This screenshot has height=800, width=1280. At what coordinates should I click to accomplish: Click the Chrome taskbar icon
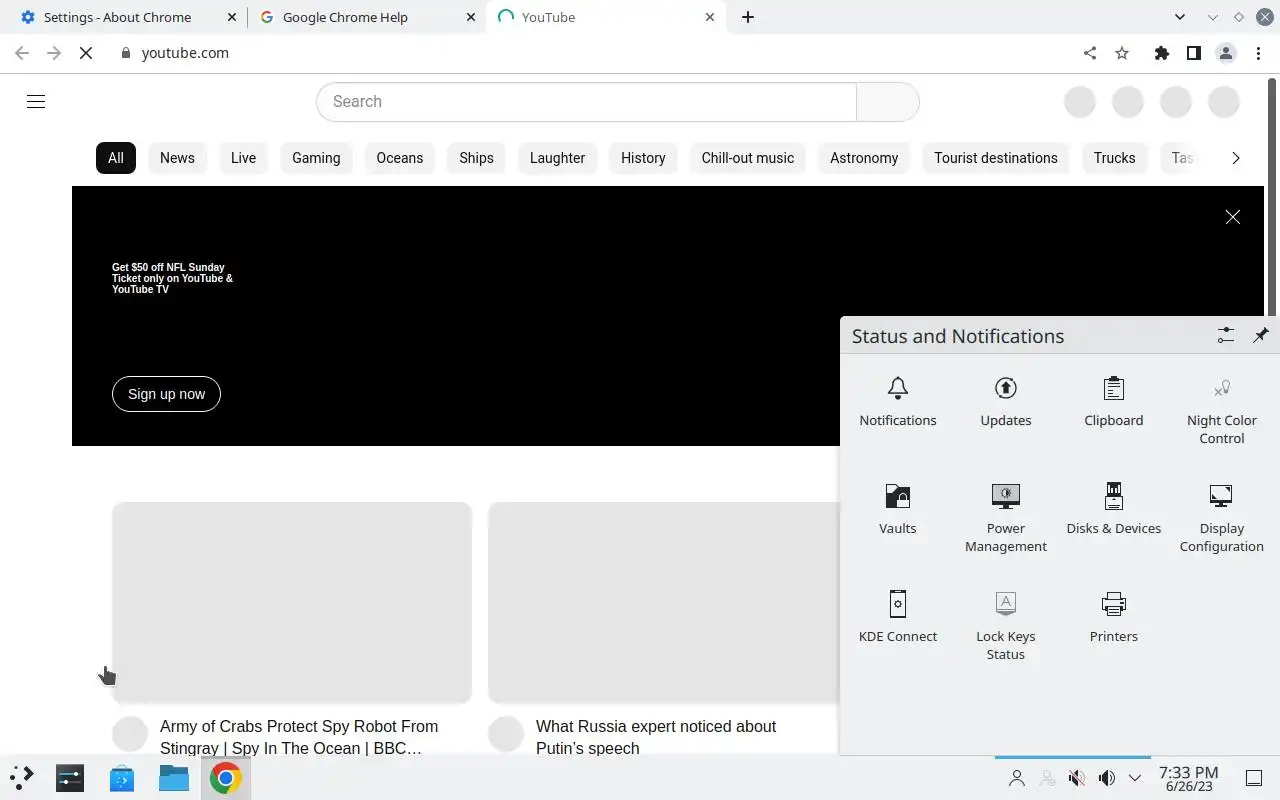click(226, 778)
